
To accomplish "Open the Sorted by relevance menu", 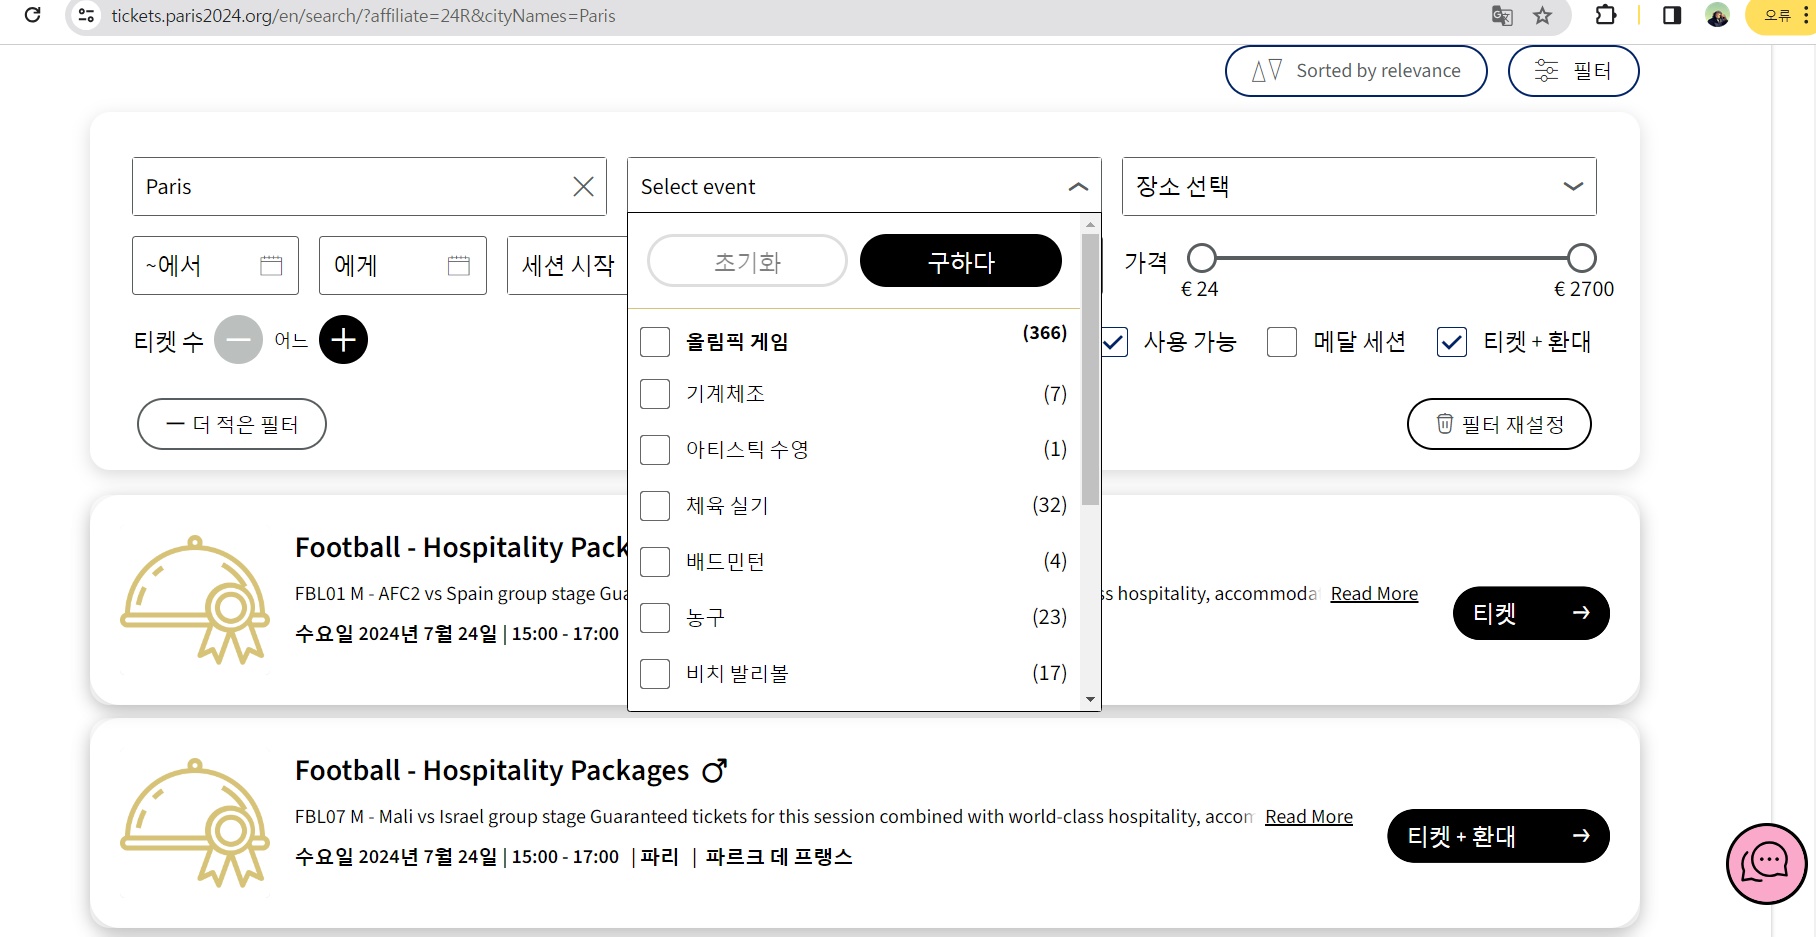I will pos(1355,70).
